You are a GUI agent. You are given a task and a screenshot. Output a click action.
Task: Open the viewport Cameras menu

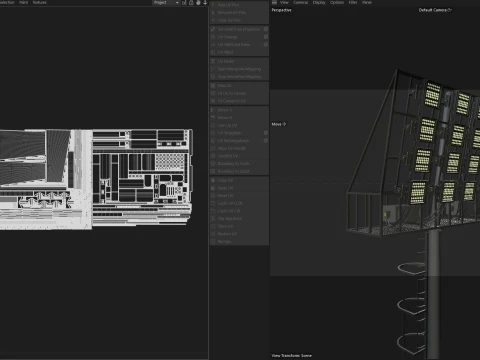pos(301,2)
